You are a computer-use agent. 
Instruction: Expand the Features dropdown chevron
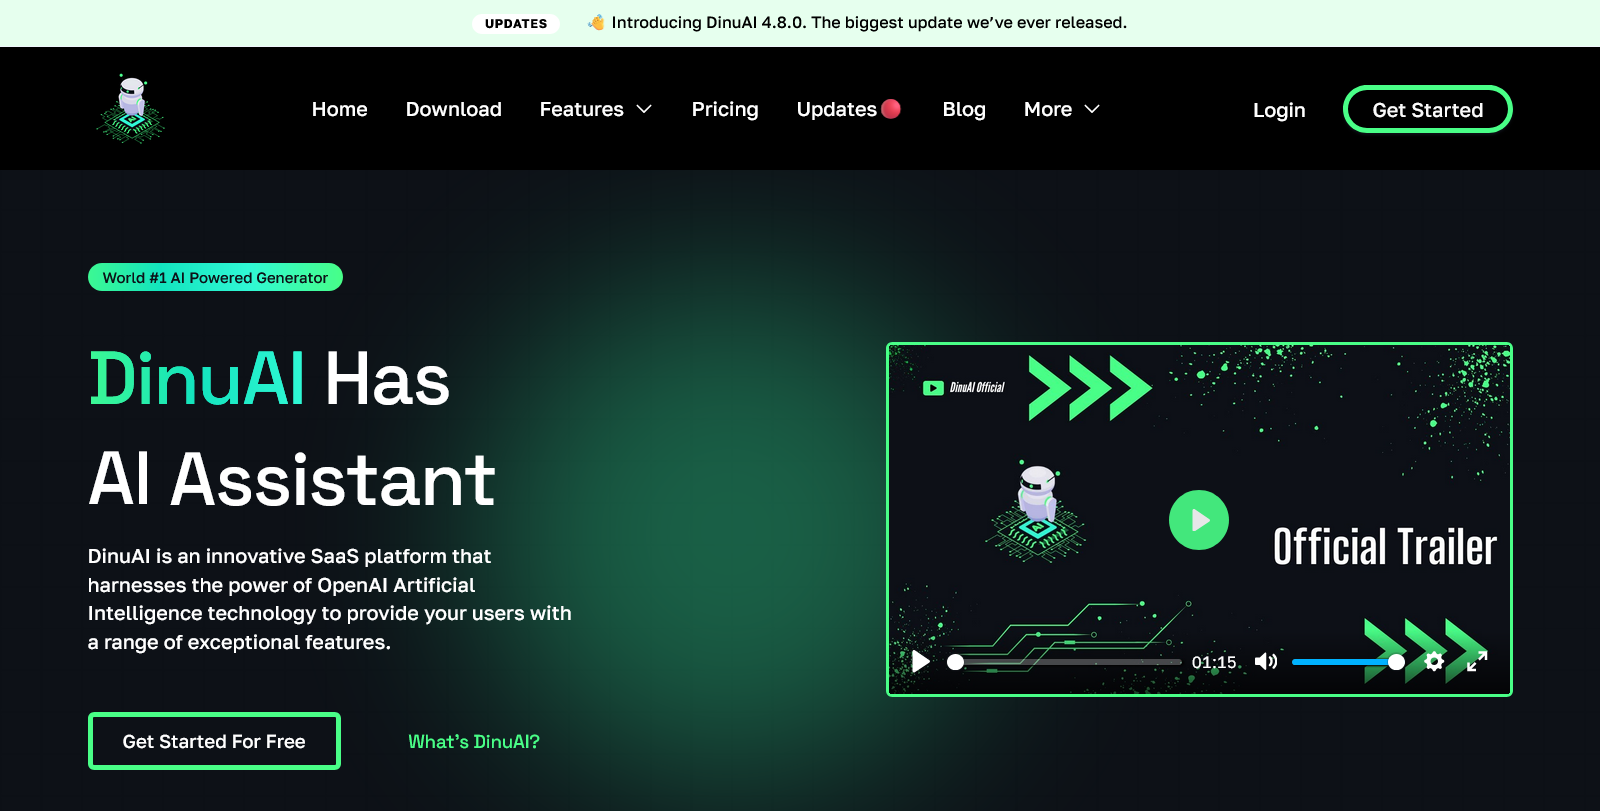coord(644,109)
